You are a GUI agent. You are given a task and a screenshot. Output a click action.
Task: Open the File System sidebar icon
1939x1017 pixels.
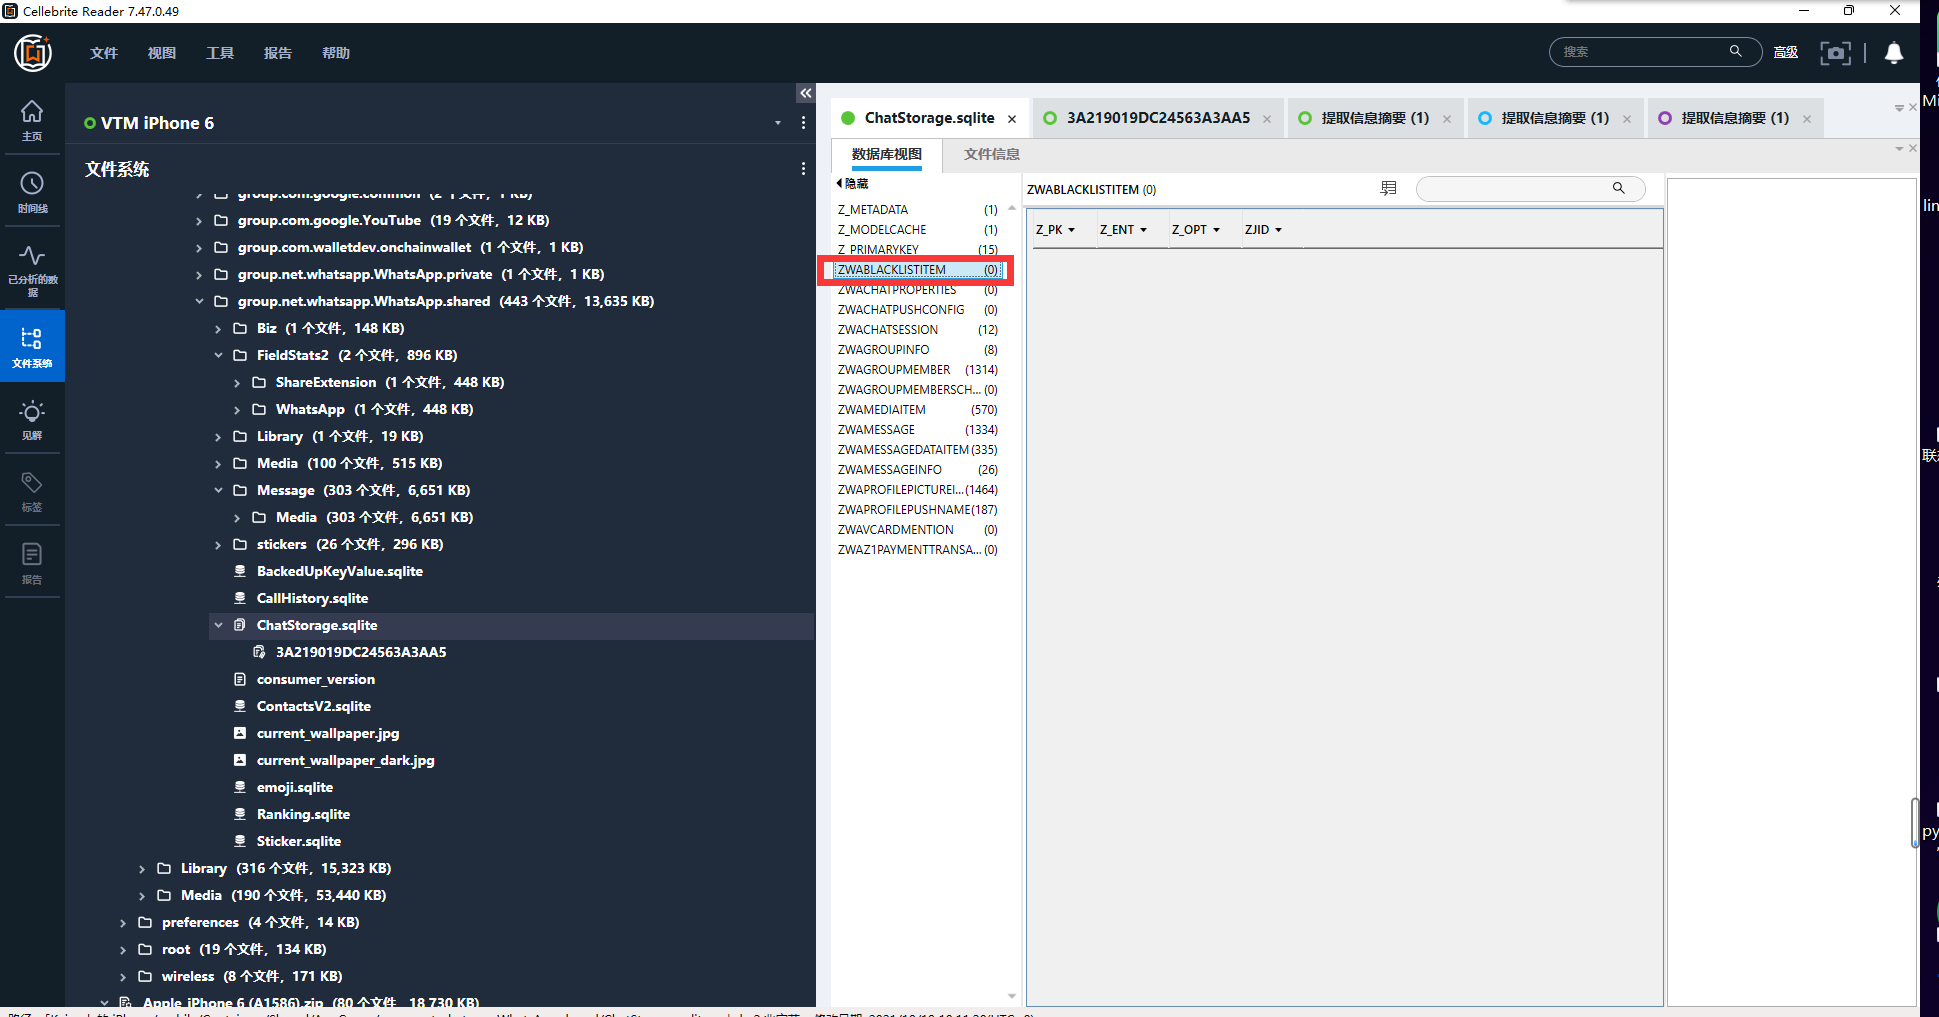32,346
